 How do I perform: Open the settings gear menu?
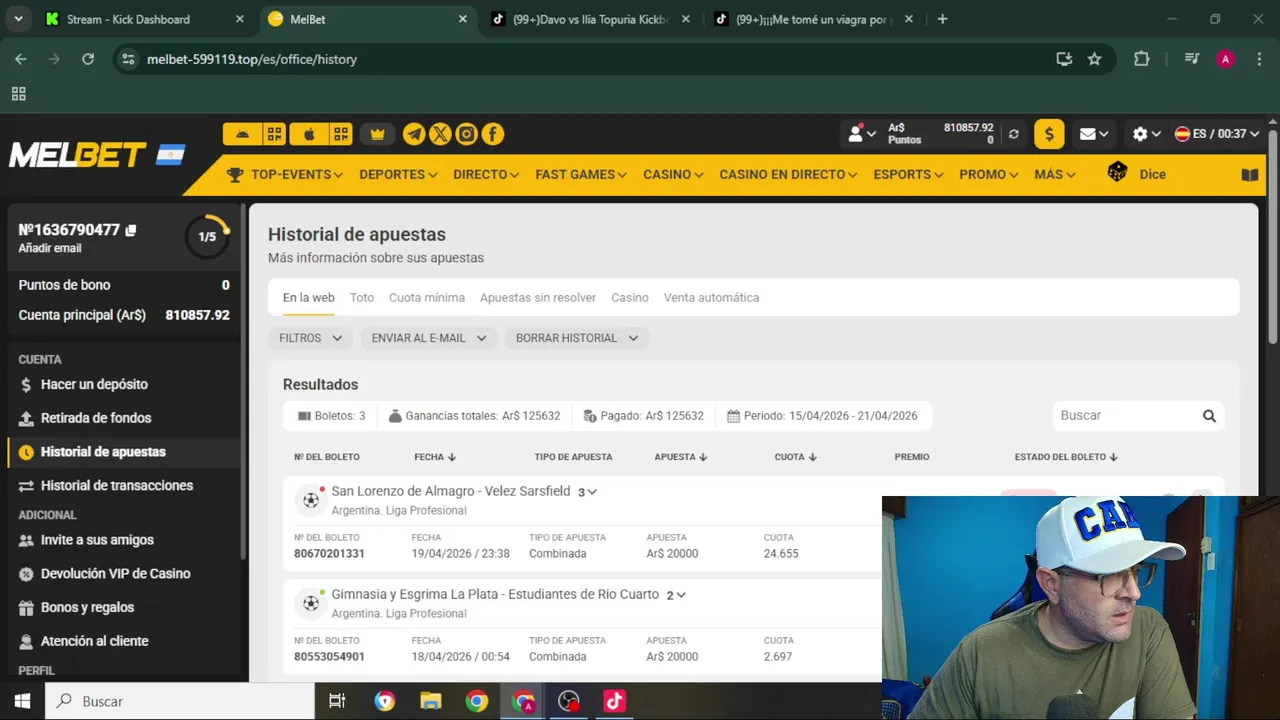(x=1146, y=134)
